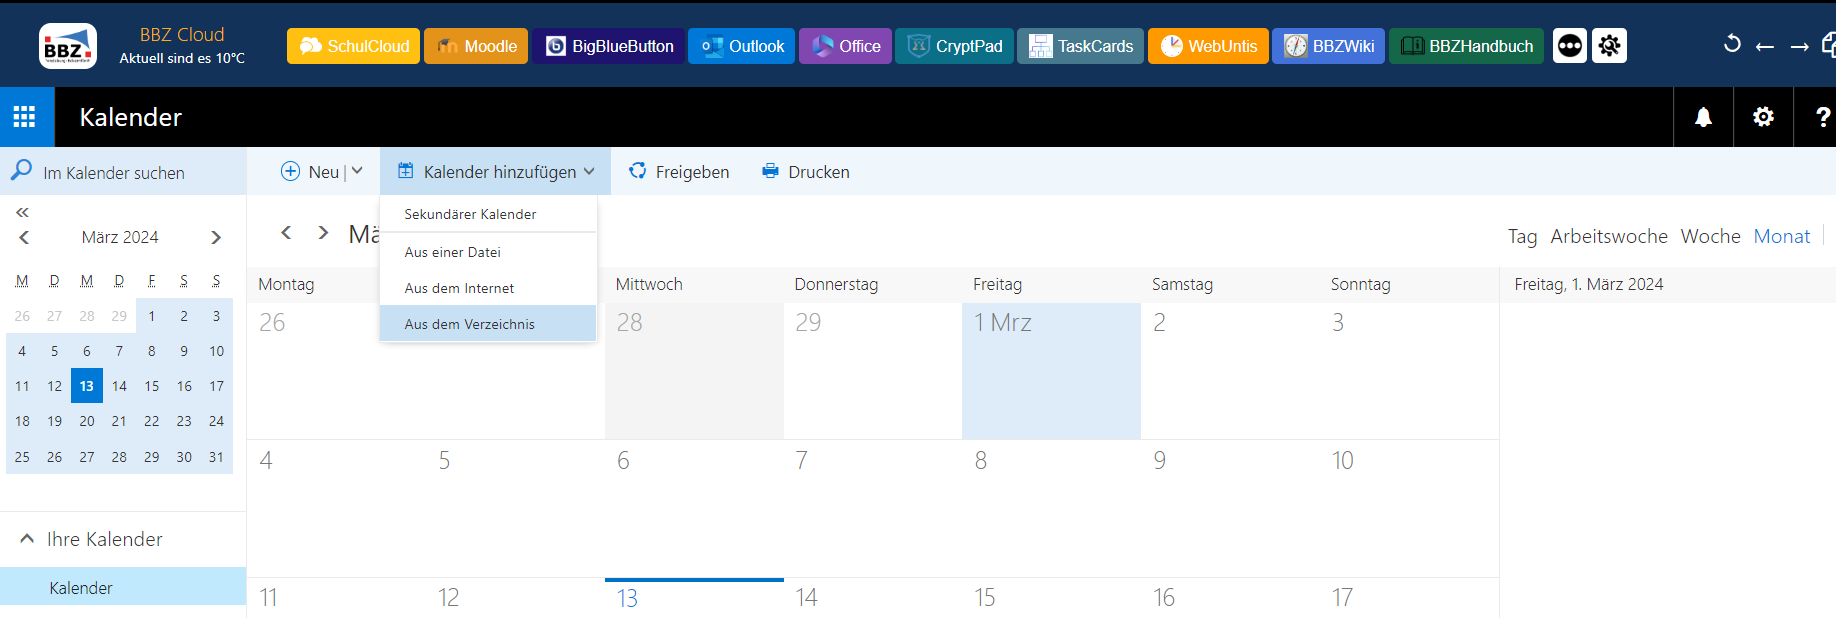Go to next month in mini calendar
The width and height of the screenshot is (1836, 618).
(x=216, y=237)
